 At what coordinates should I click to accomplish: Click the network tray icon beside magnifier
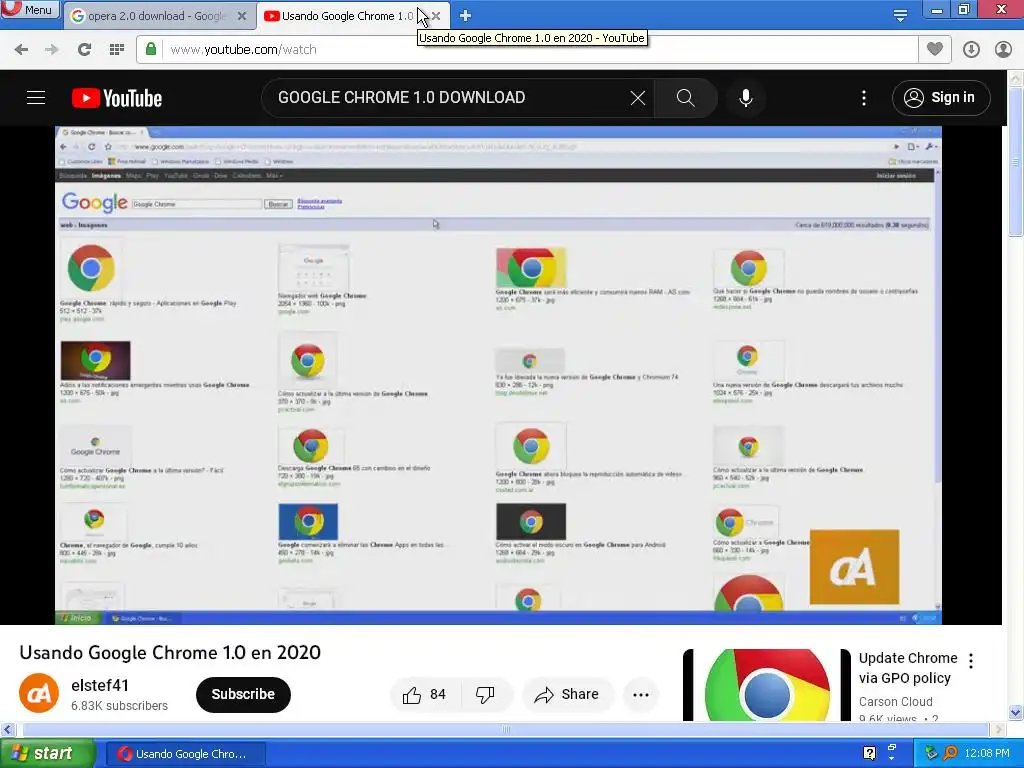click(931, 754)
